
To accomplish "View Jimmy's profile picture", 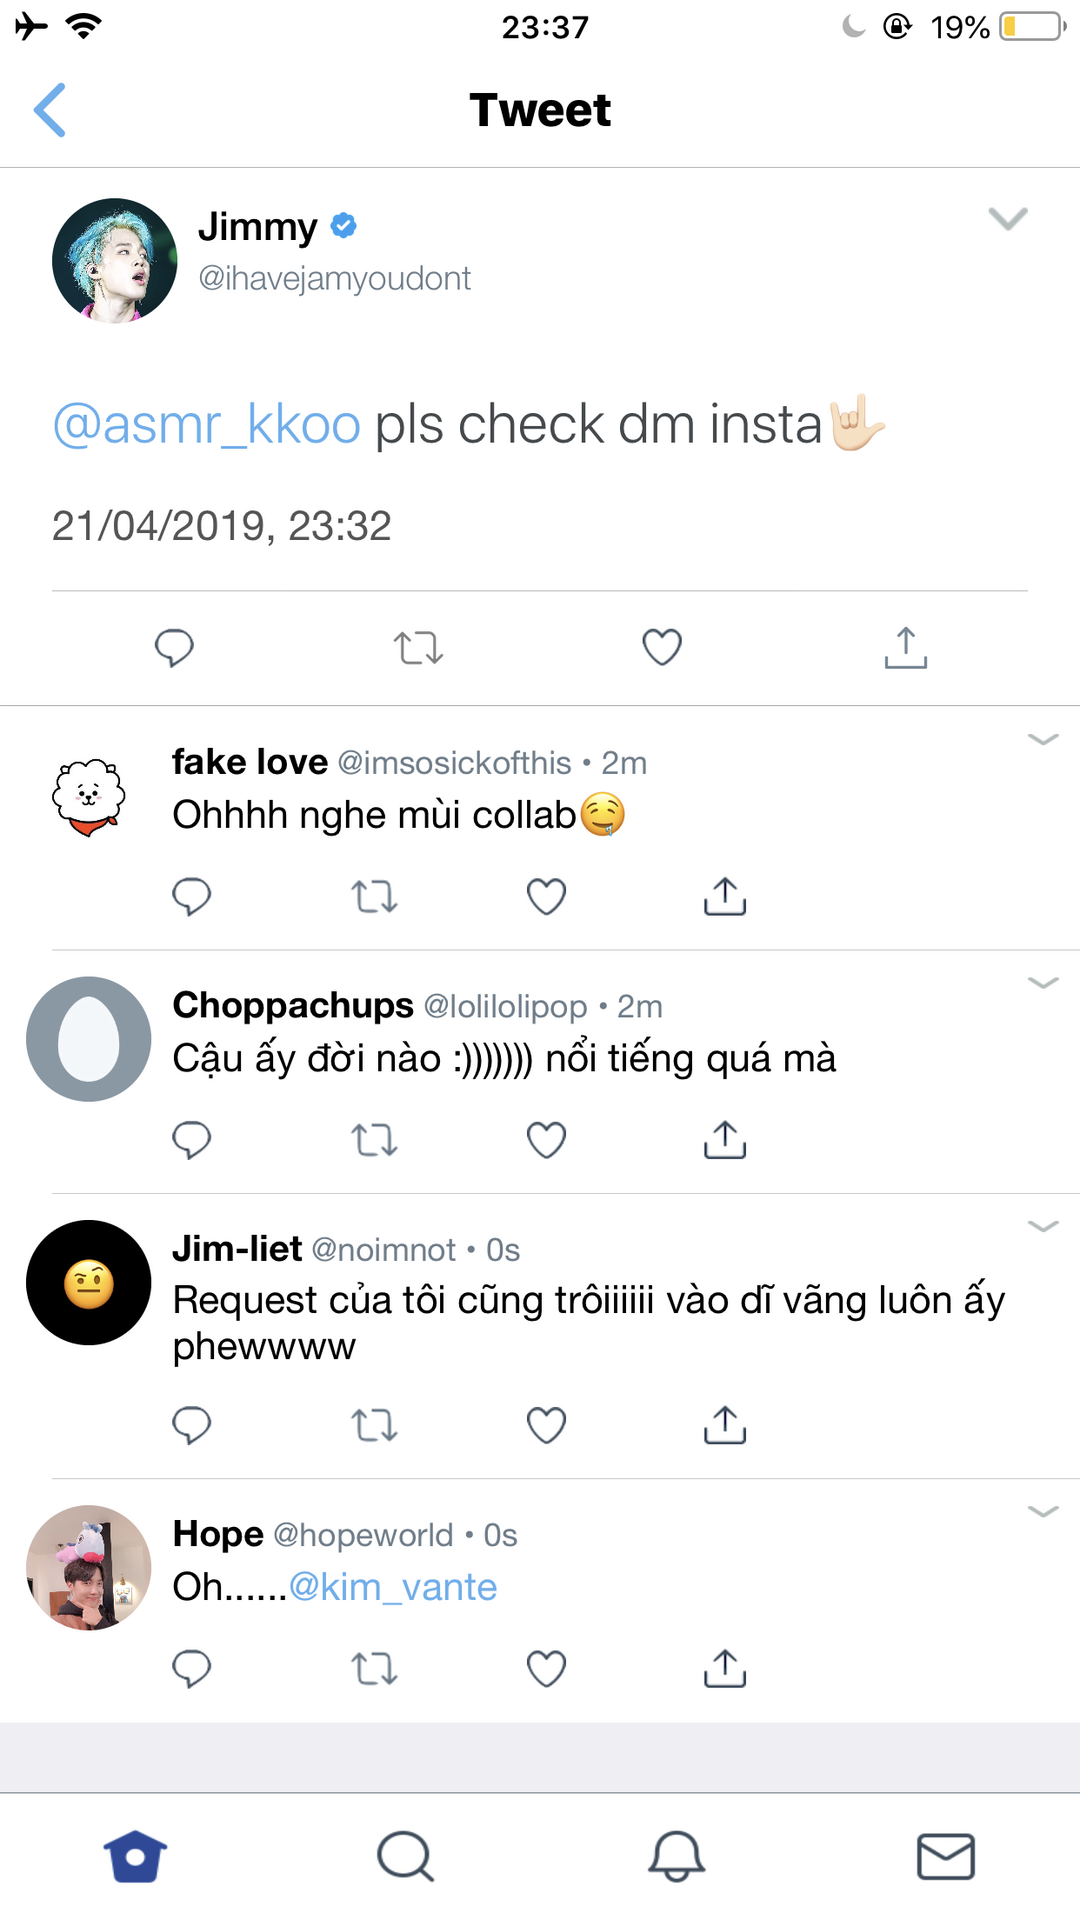I will [115, 261].
